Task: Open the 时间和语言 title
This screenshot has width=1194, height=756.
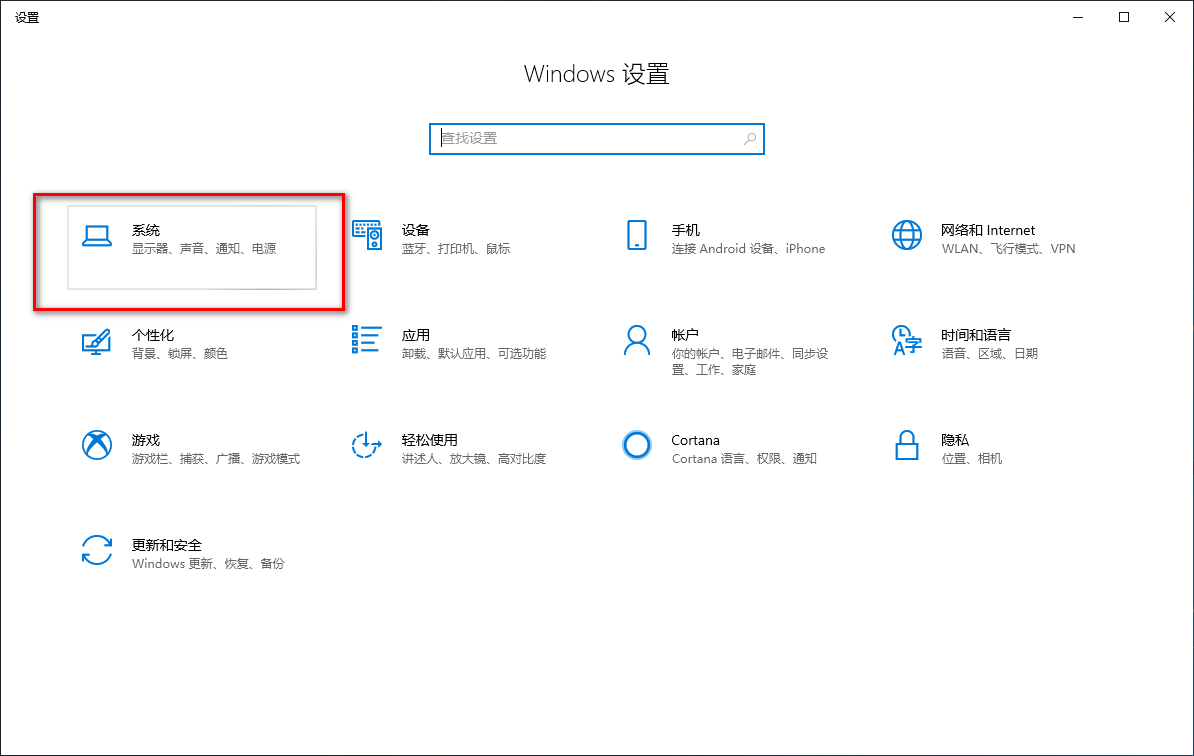Action: [x=976, y=335]
